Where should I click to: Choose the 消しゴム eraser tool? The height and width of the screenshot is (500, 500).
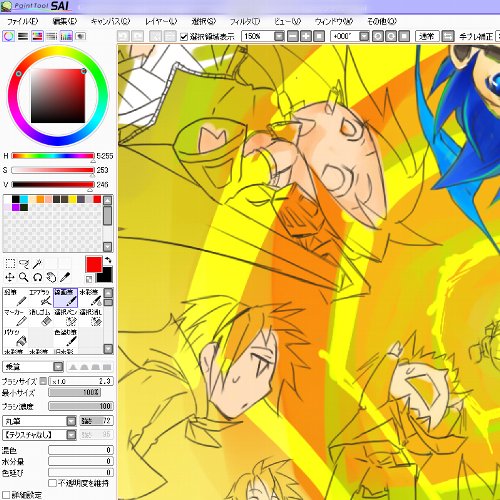tap(40, 317)
